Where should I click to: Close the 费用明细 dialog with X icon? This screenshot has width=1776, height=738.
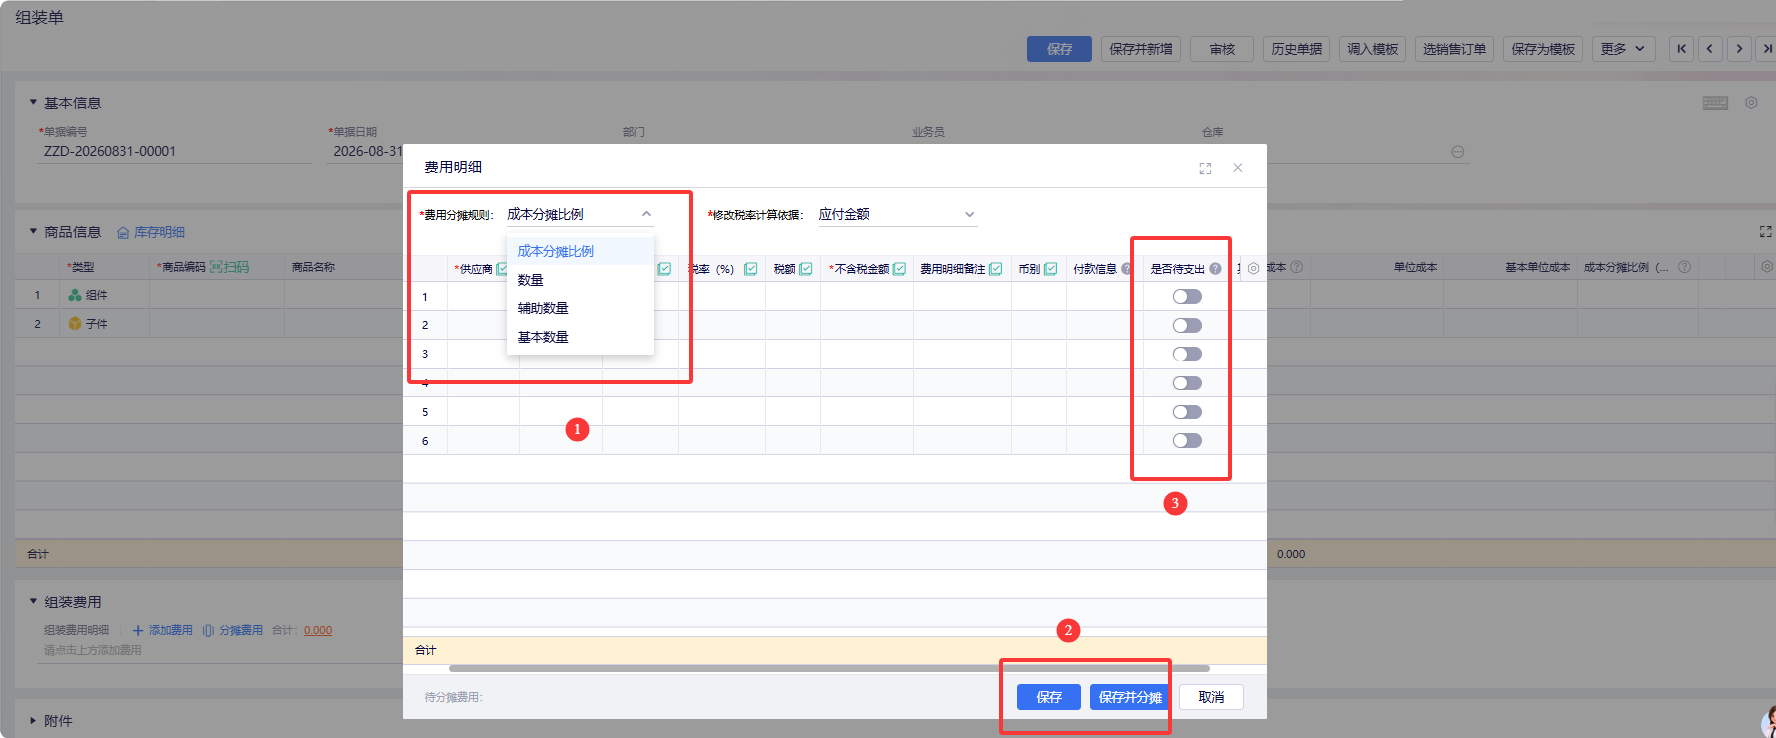pyautogui.click(x=1238, y=168)
